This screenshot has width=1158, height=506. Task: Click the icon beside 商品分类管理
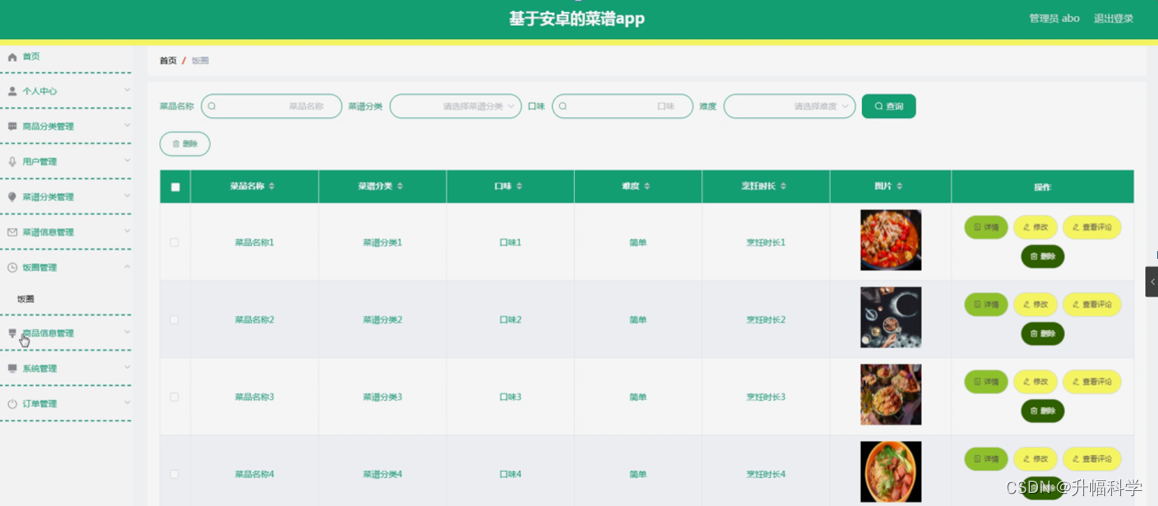(x=13, y=126)
